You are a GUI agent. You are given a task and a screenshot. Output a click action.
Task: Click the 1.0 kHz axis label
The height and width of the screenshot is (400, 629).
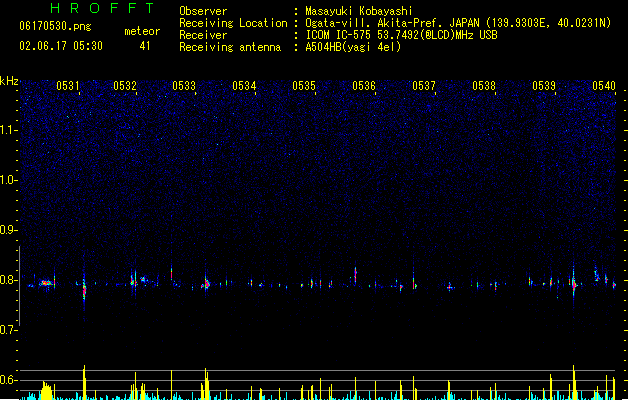click(8, 180)
